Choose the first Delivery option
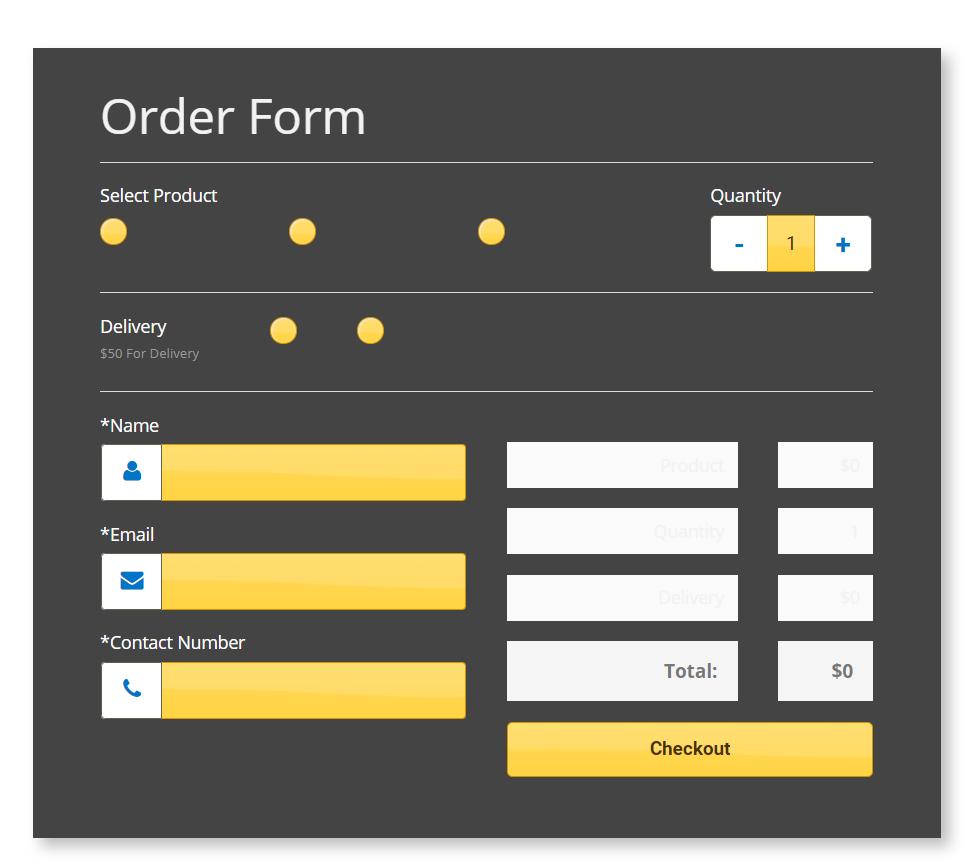The height and width of the screenshot is (865, 978). 283,330
